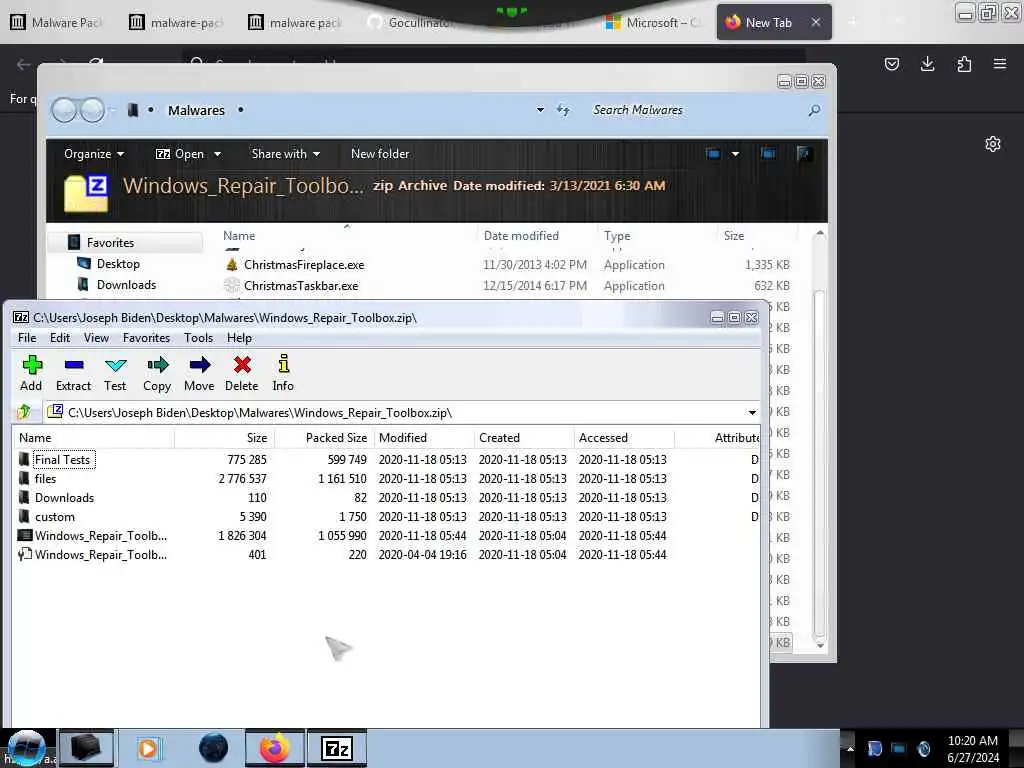
Task: Open the File menu in 7-Zip
Action: (27, 338)
